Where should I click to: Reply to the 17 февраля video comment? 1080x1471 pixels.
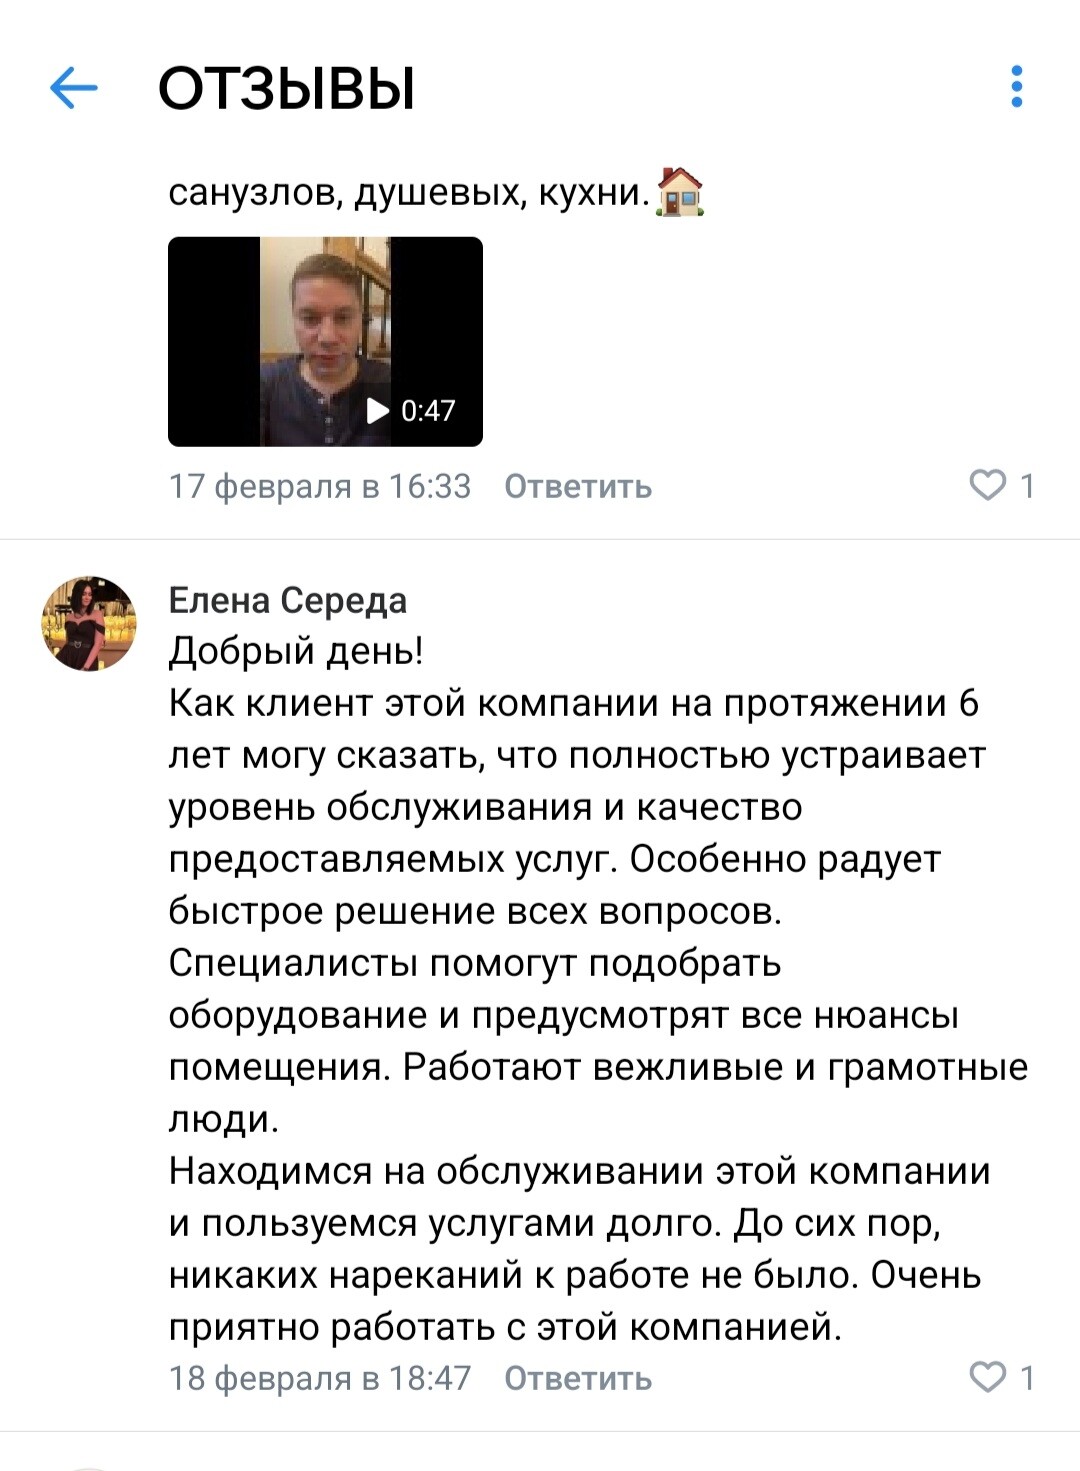578,486
